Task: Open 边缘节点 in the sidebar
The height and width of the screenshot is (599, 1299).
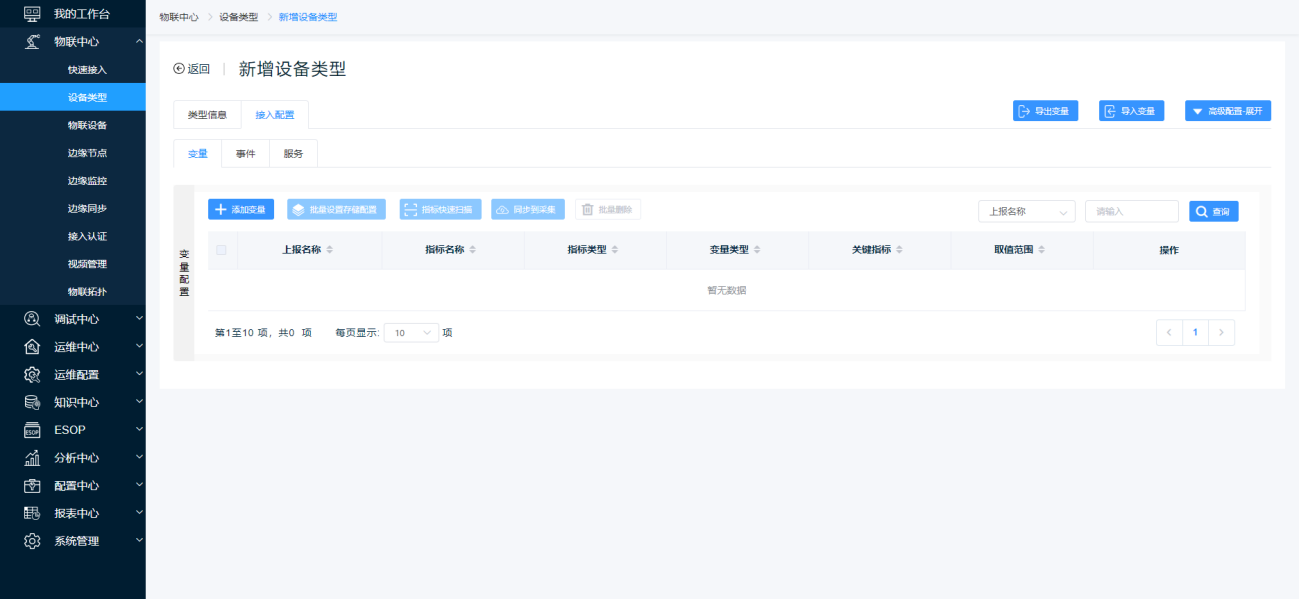Action: [87, 153]
